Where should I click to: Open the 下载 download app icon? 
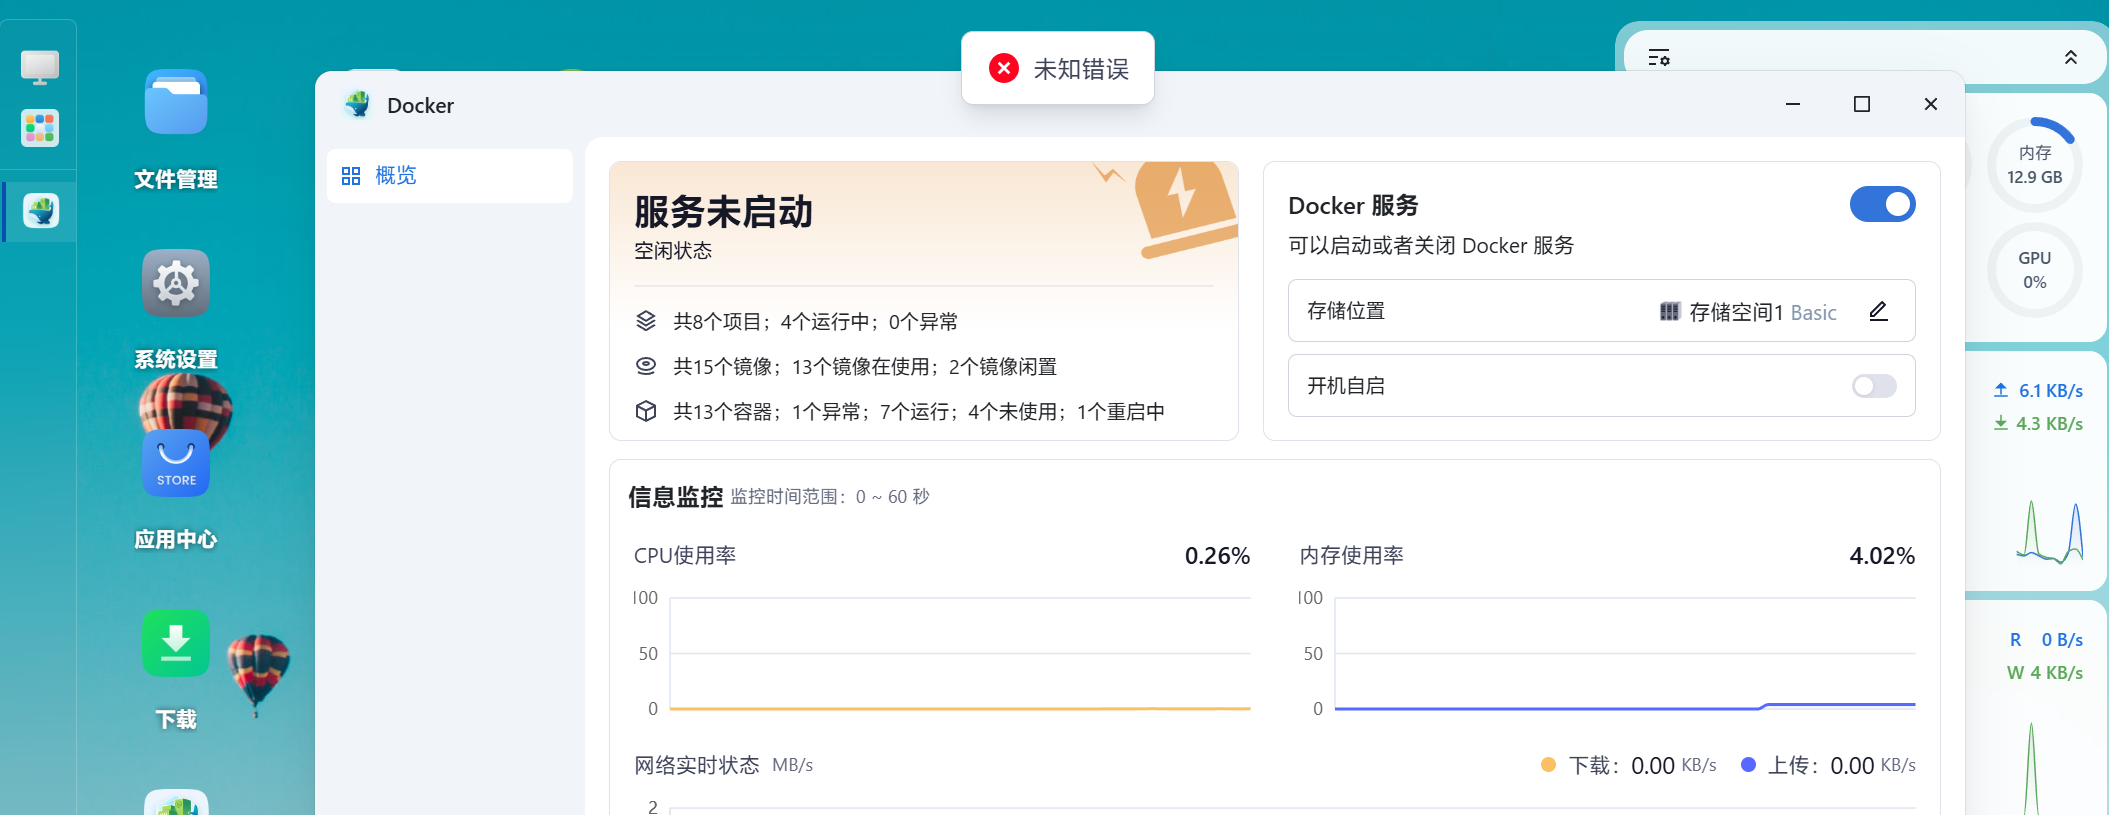point(176,643)
